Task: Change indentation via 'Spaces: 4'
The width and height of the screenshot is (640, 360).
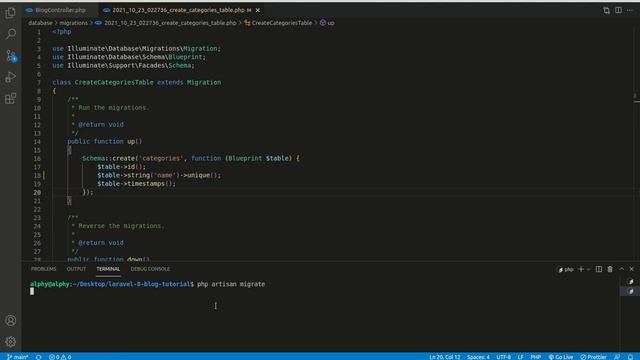Action: 478,357
